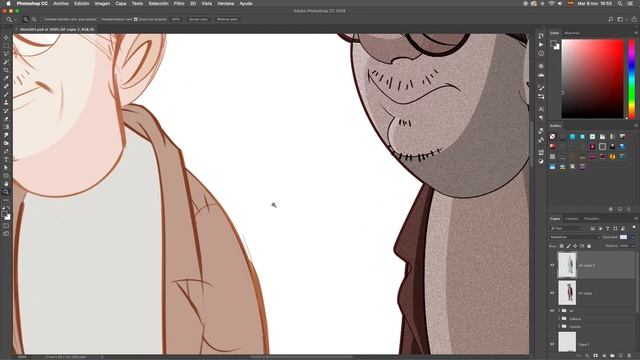
Task: Open the blend mode dropdown
Action: tap(575, 237)
